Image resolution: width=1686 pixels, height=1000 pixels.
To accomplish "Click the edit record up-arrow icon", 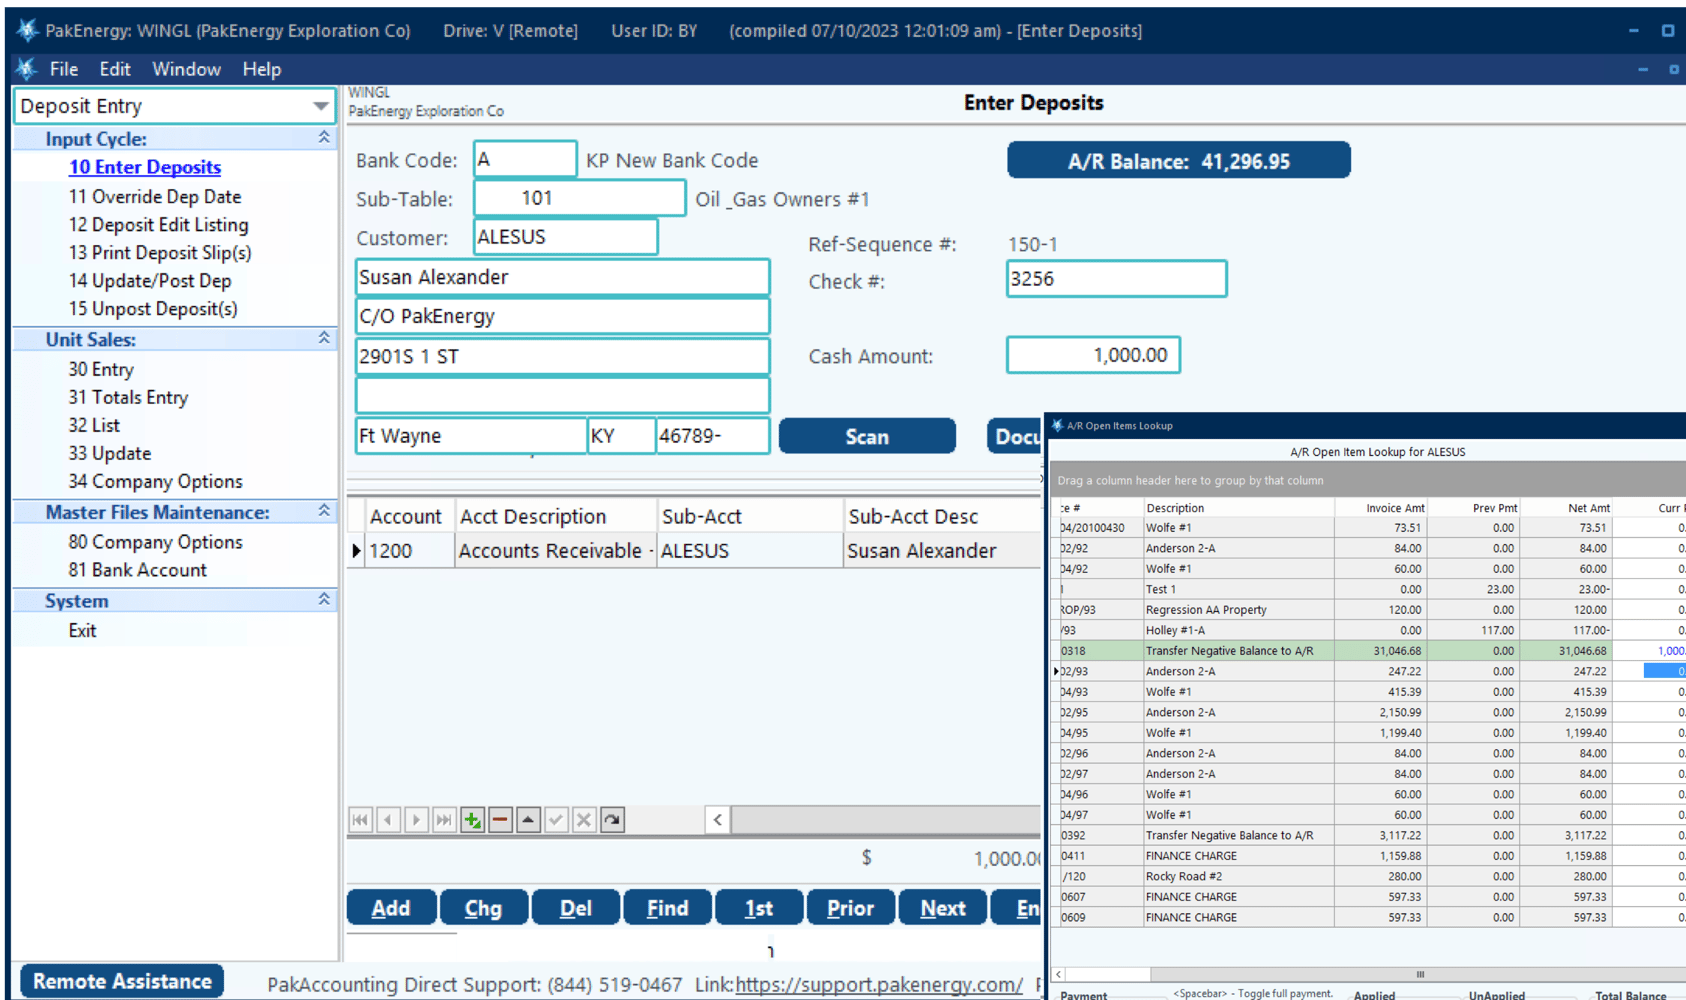I will coord(528,819).
